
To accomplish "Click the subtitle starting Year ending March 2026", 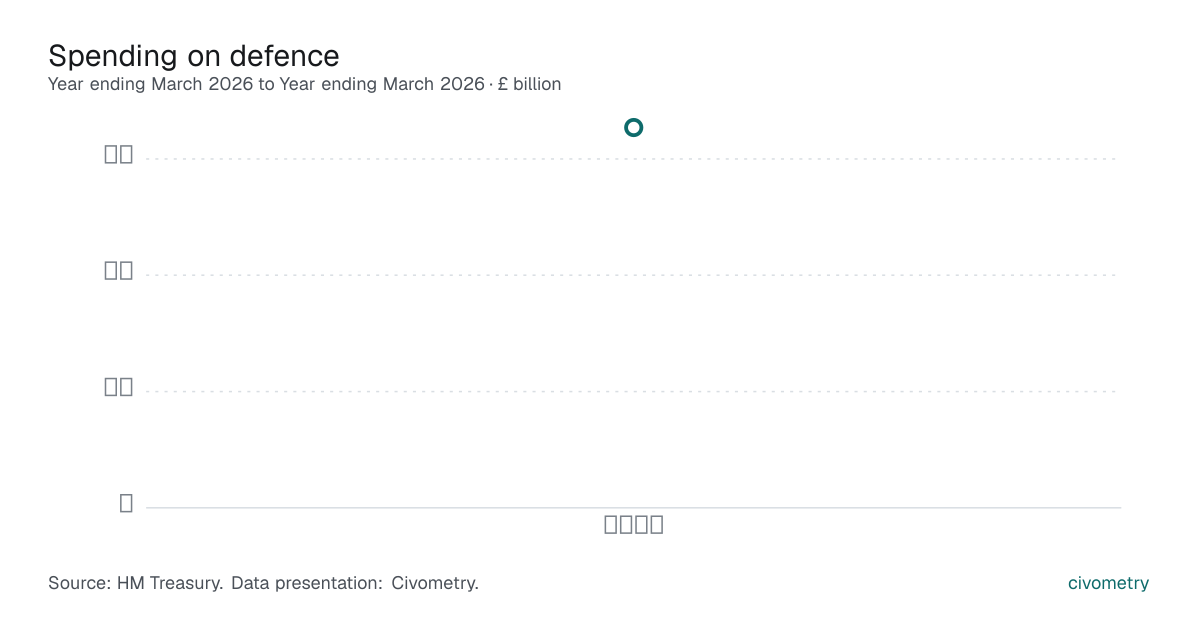I will [304, 84].
